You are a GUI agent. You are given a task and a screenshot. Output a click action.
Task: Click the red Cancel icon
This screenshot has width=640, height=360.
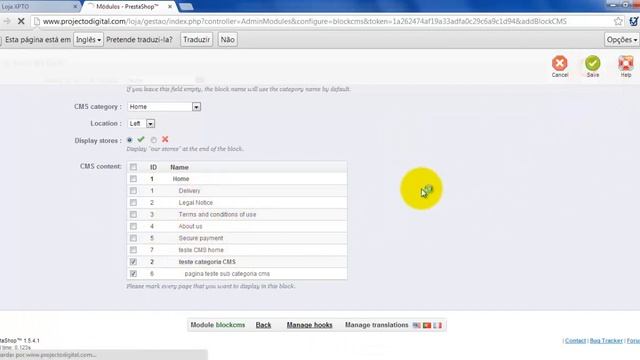pos(560,63)
